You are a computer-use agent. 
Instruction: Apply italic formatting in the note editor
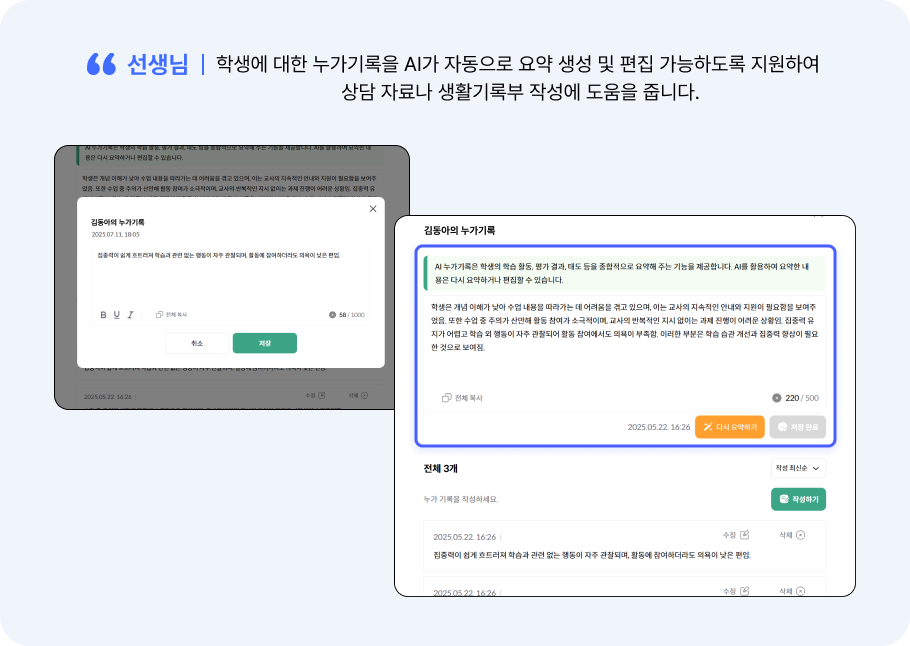pyautogui.click(x=130, y=314)
